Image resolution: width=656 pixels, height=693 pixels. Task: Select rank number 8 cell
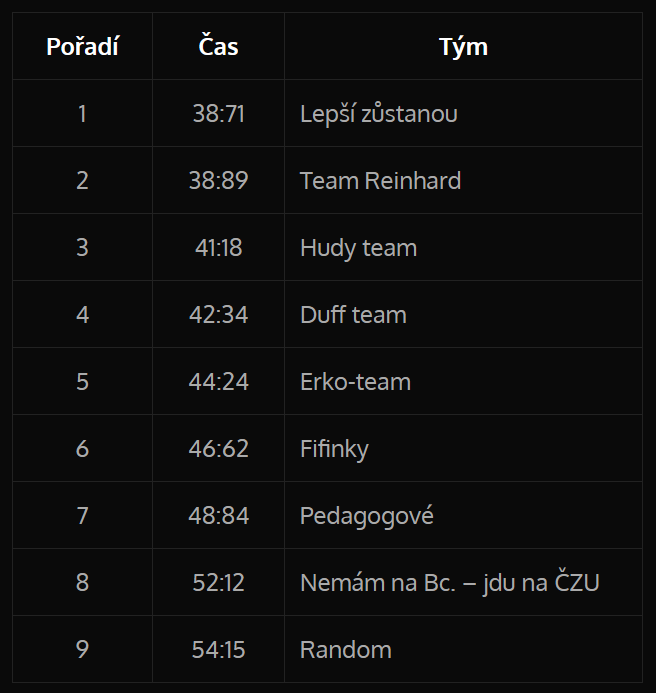tap(82, 583)
